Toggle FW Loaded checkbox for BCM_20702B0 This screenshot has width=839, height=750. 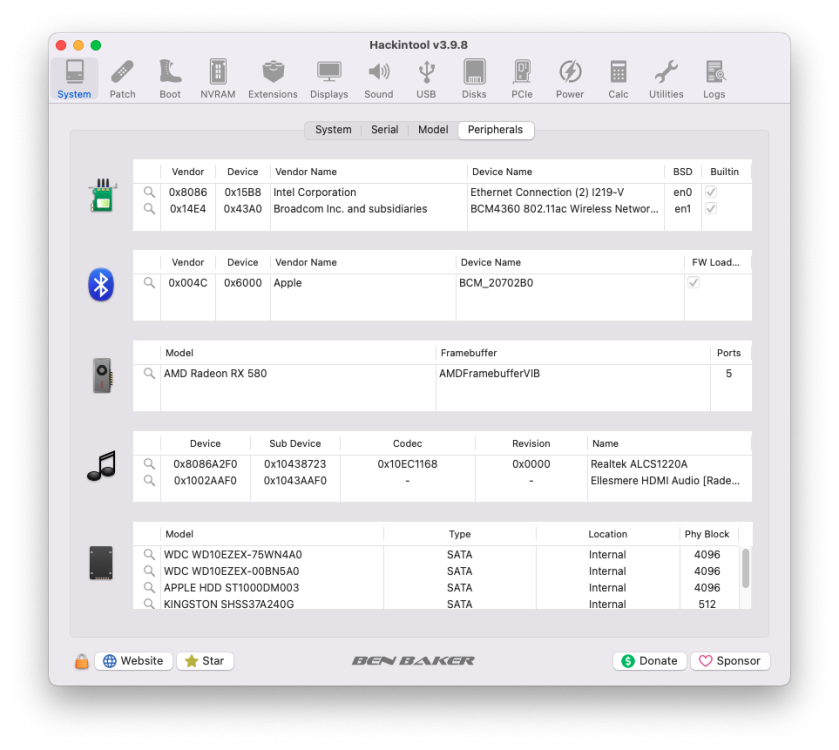[693, 282]
